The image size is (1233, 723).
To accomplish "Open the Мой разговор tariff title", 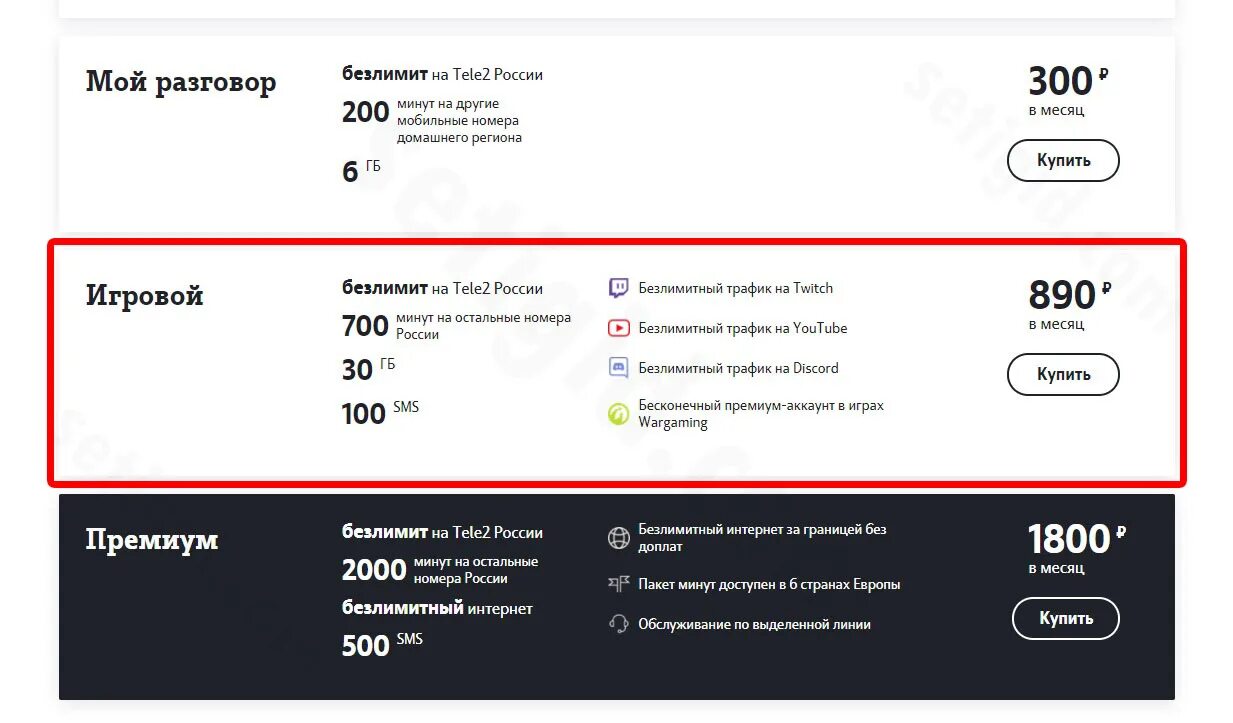I will click(181, 82).
